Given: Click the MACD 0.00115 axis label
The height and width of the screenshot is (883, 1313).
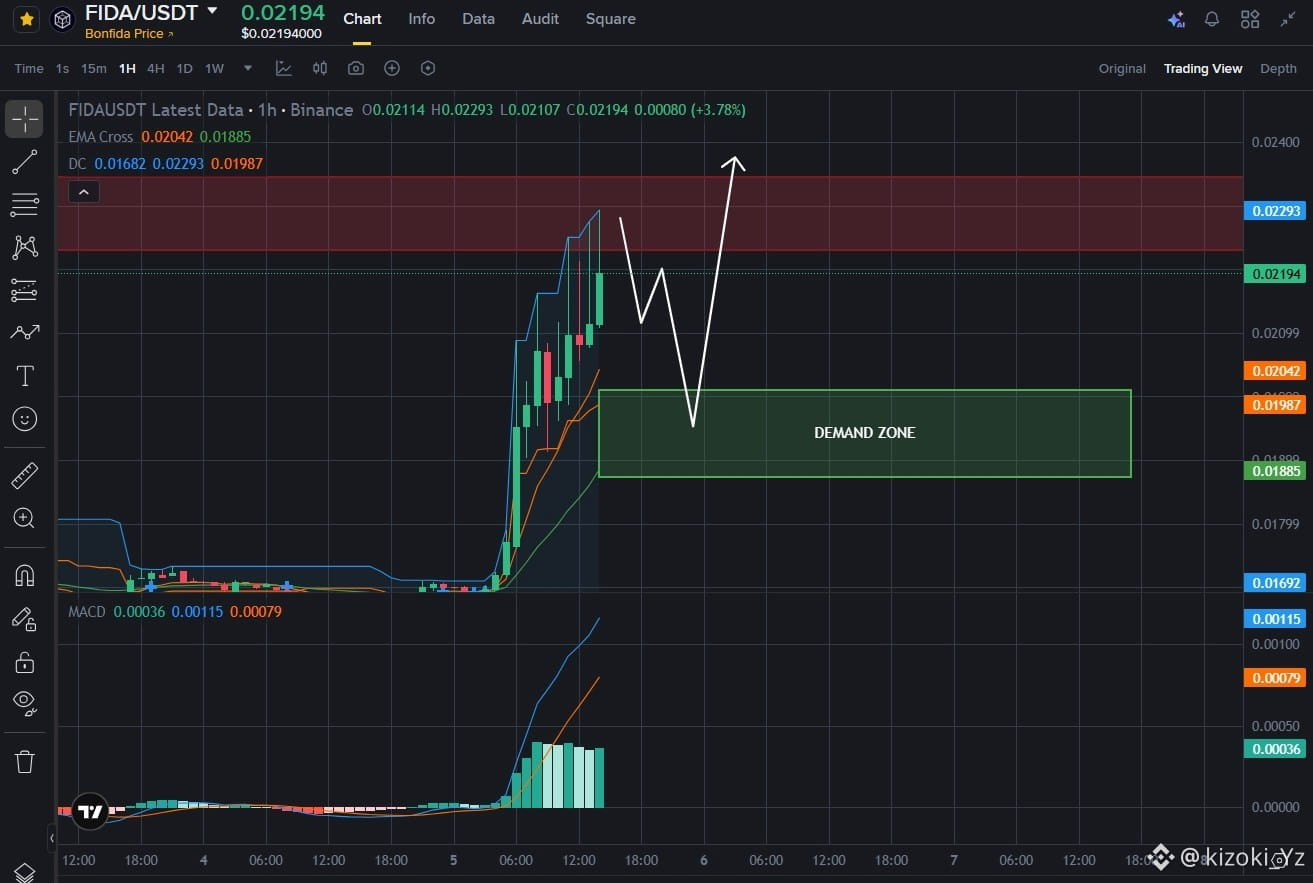Looking at the screenshot, I should point(1277,619).
